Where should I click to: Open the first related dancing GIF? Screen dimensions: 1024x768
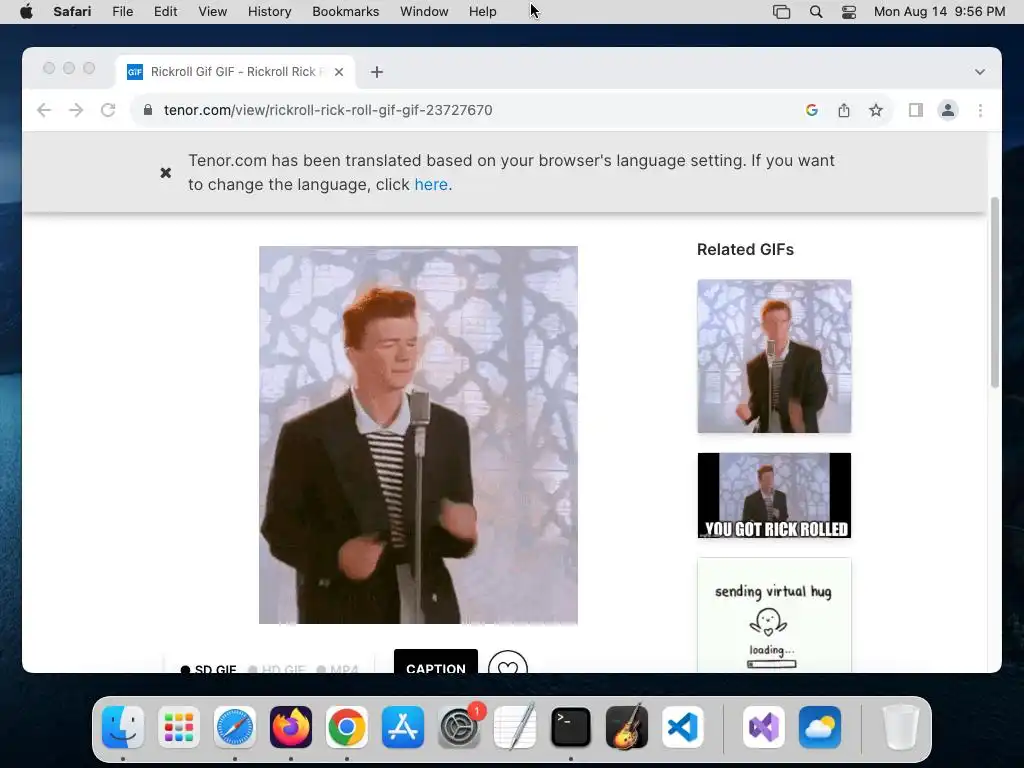pyautogui.click(x=774, y=356)
